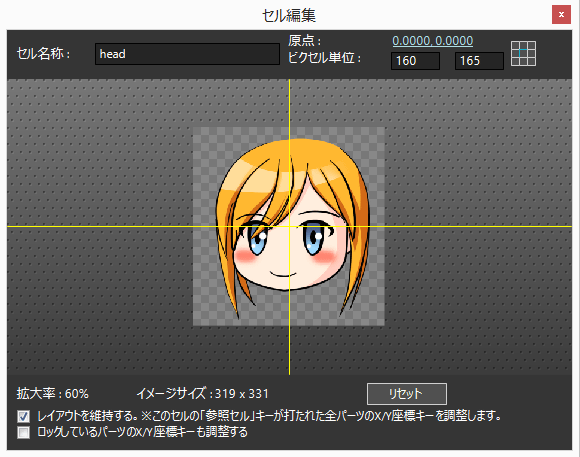This screenshot has height=457, width=580.
Task: Click the 原点 label
Action: [x=304, y=41]
